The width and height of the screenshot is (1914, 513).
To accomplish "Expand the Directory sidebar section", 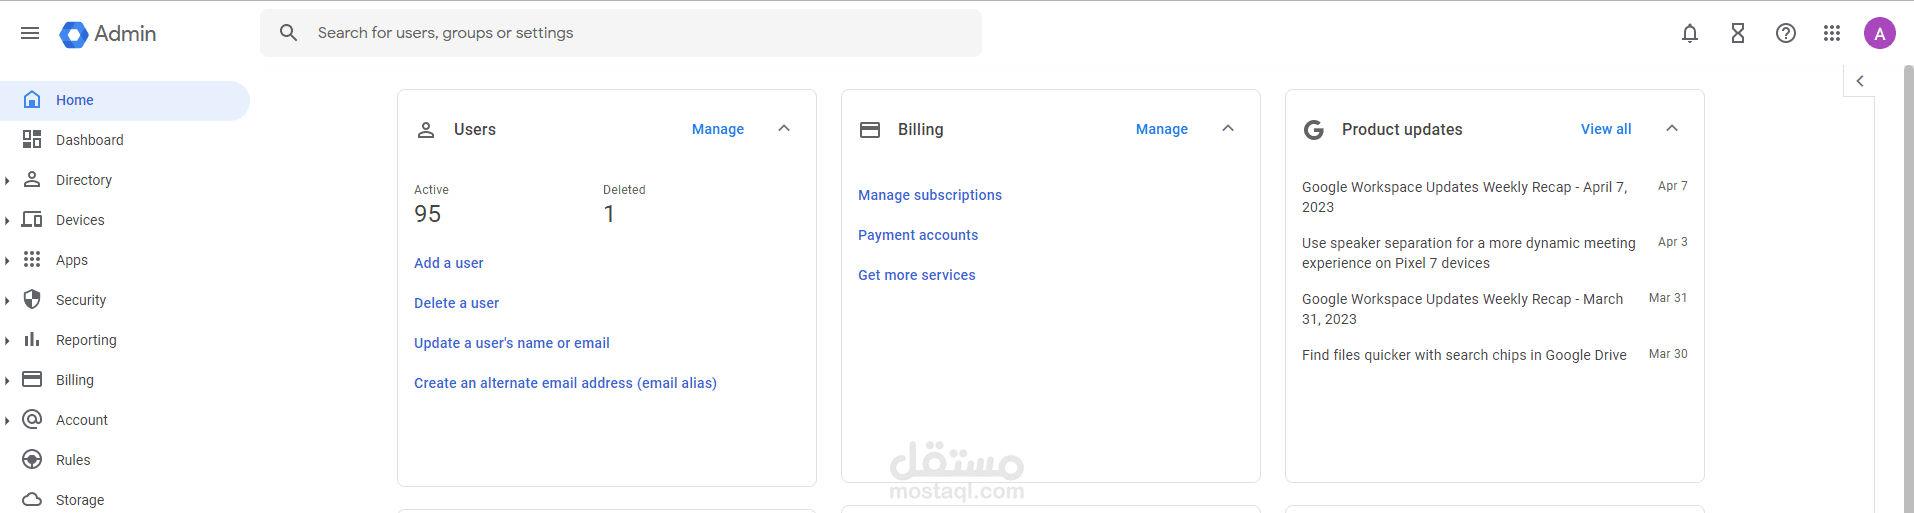I will coord(7,181).
